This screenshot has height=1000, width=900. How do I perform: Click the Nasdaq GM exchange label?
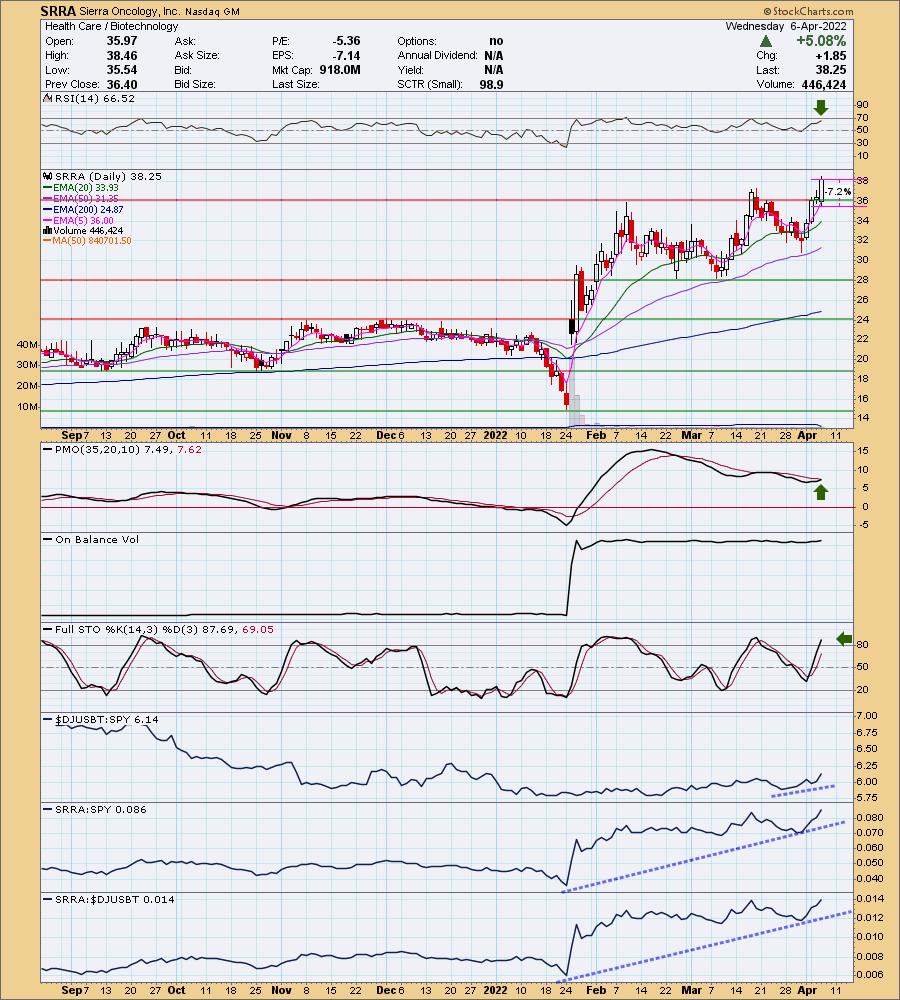tap(212, 11)
